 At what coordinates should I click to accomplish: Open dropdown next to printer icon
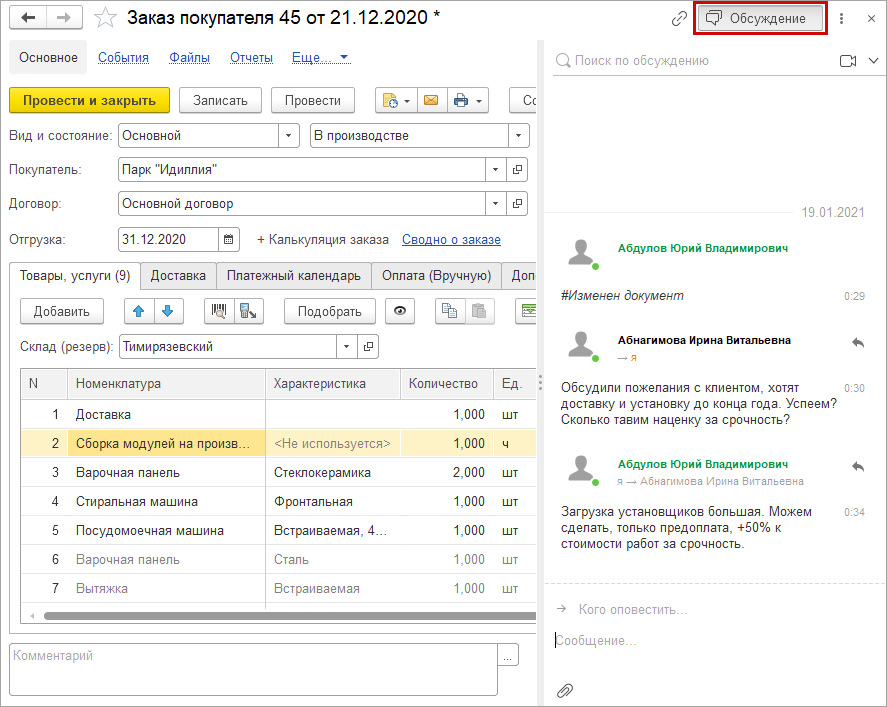(479, 101)
